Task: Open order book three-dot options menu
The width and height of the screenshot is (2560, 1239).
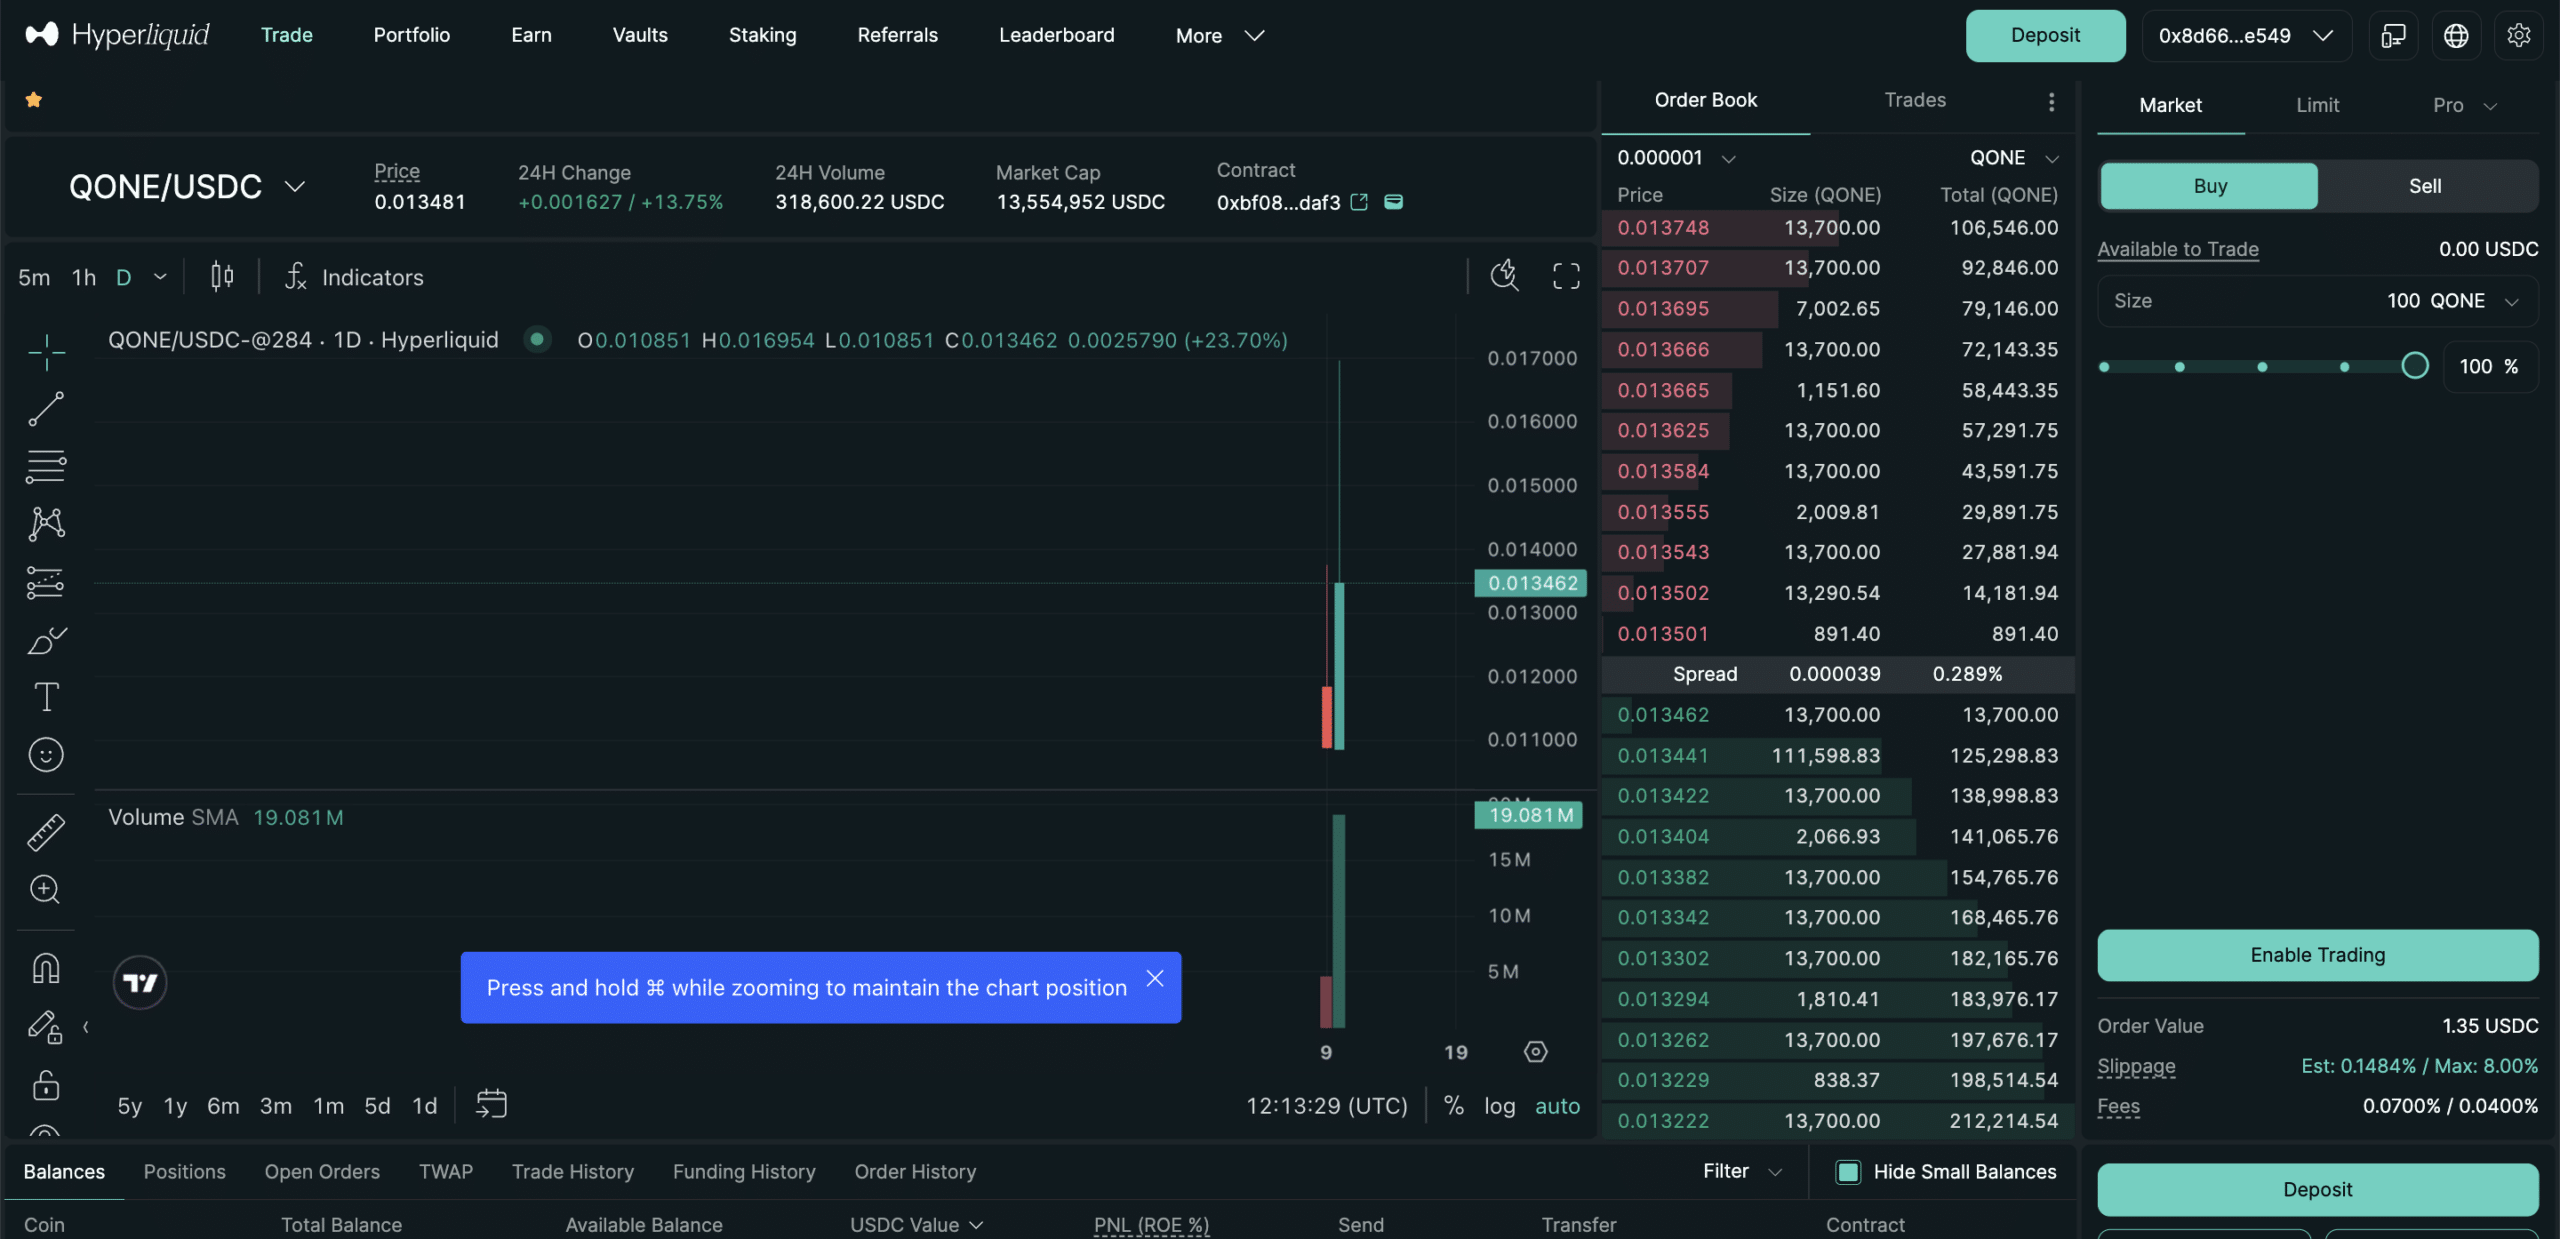Action: [2051, 102]
